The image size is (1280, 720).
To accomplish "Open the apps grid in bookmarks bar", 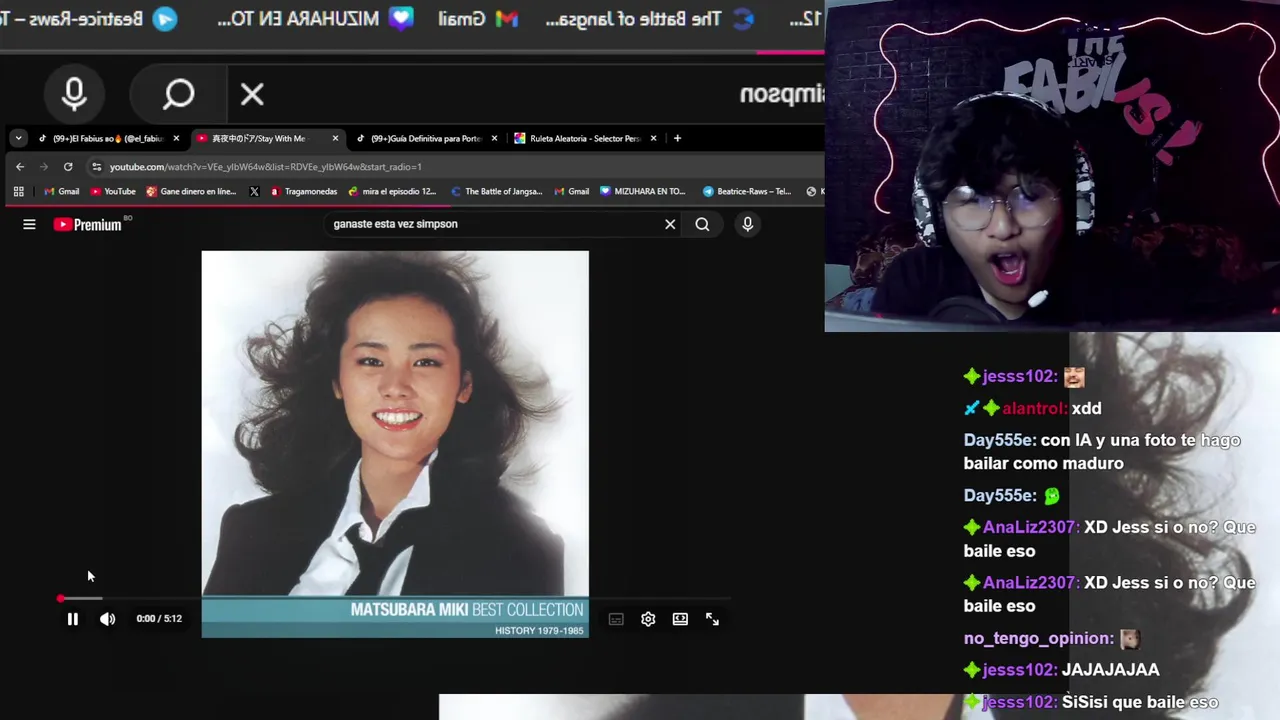I will coord(18,192).
